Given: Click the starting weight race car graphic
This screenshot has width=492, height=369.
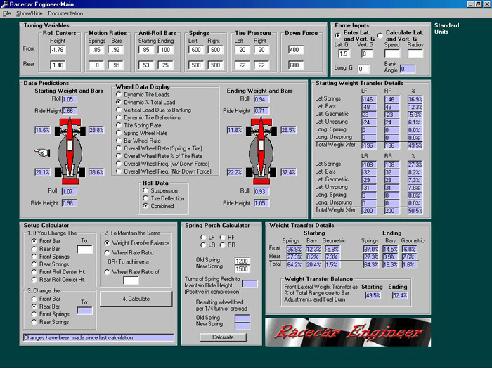Looking at the screenshot, I should pos(70,151).
